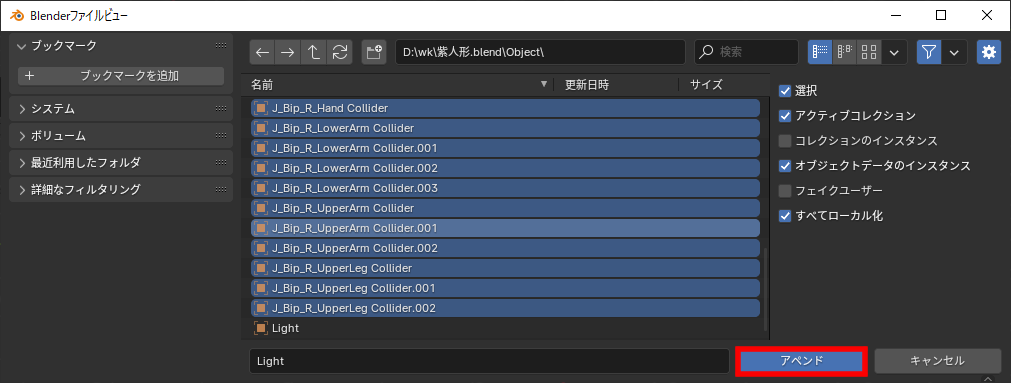Collapse the ブックマーク panel
Screen dimensions: 1011x383
coord(21,46)
